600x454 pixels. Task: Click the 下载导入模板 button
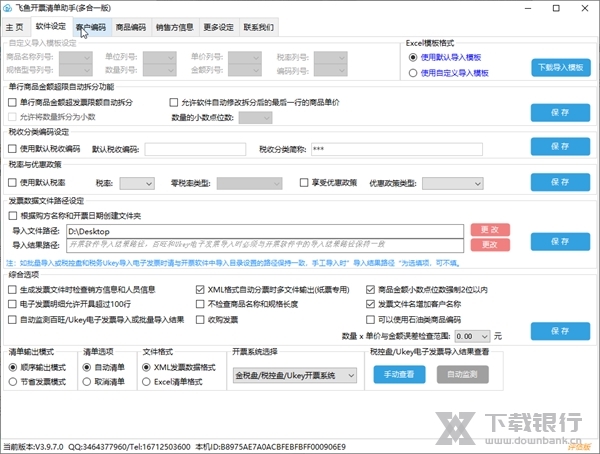coord(561,68)
